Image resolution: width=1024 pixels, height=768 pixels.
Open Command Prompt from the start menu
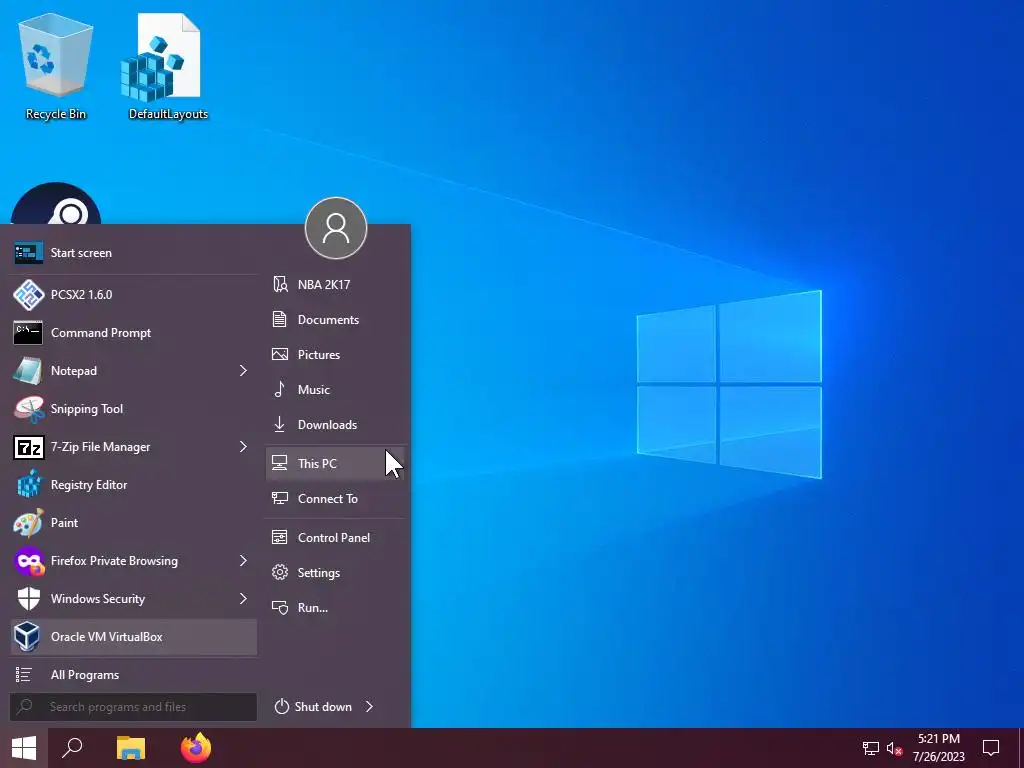[x=133, y=332]
